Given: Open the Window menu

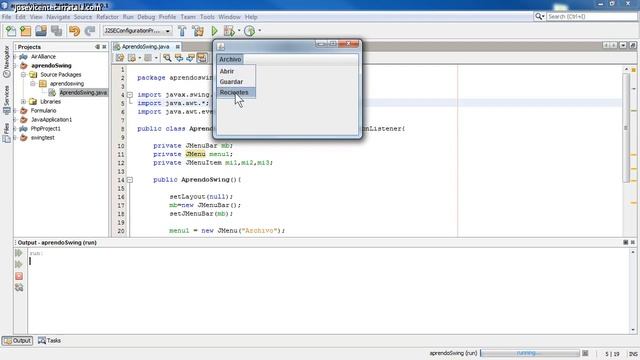Looking at the screenshot, I should [229, 17].
